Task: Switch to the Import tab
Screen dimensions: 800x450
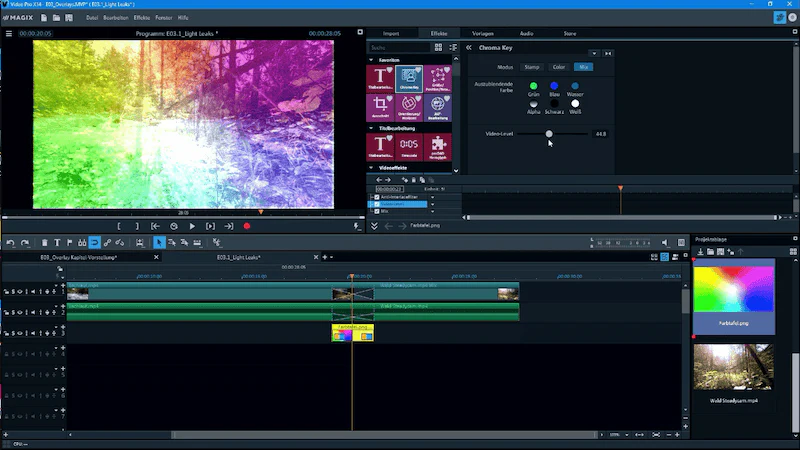Action: coord(391,34)
